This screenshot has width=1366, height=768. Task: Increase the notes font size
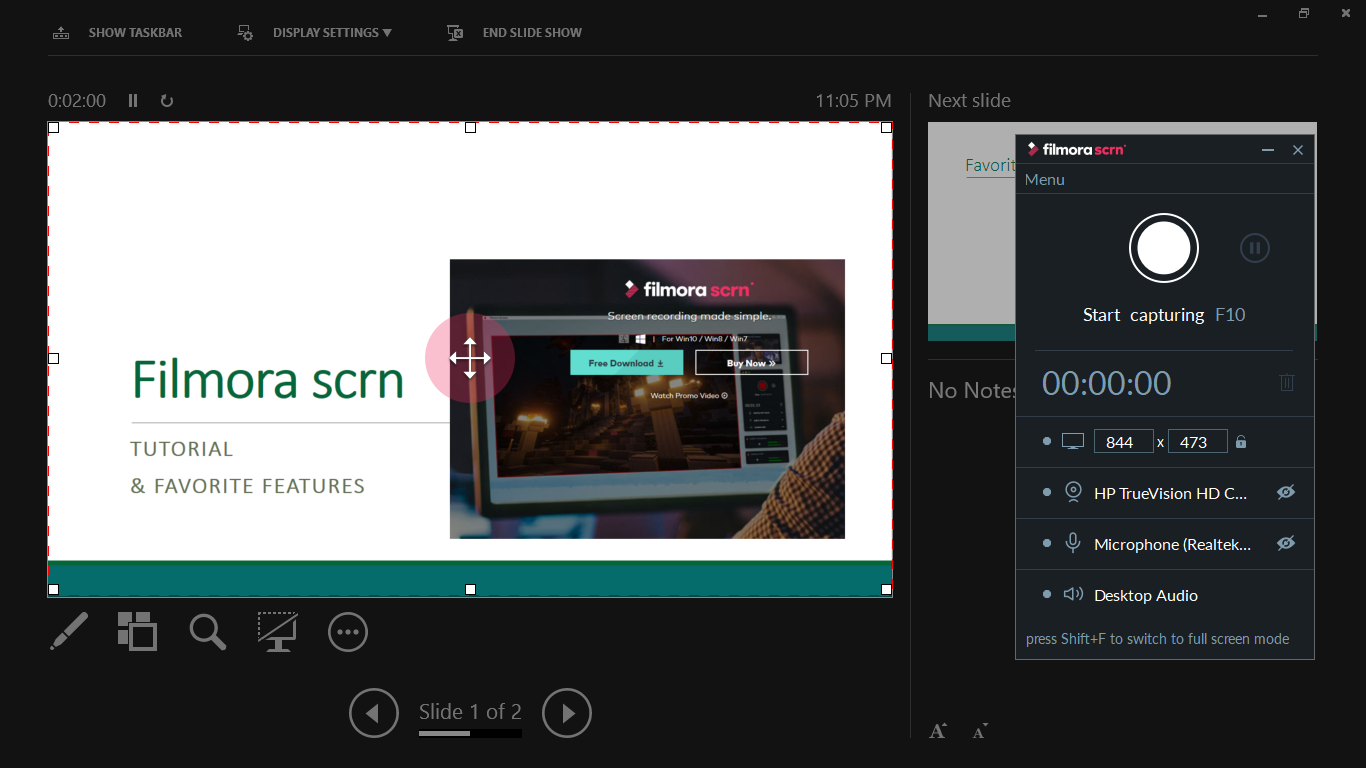[x=938, y=730]
